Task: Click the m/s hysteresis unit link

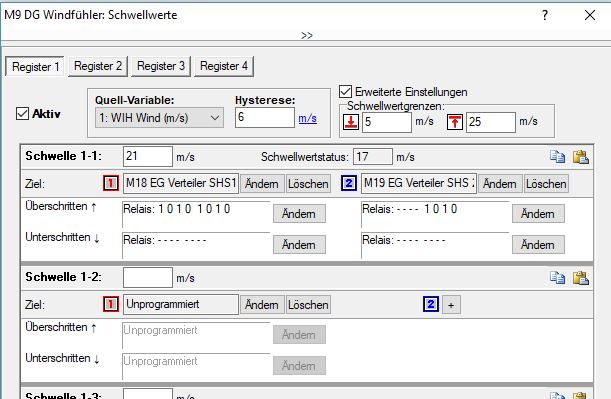Action: 307,118
